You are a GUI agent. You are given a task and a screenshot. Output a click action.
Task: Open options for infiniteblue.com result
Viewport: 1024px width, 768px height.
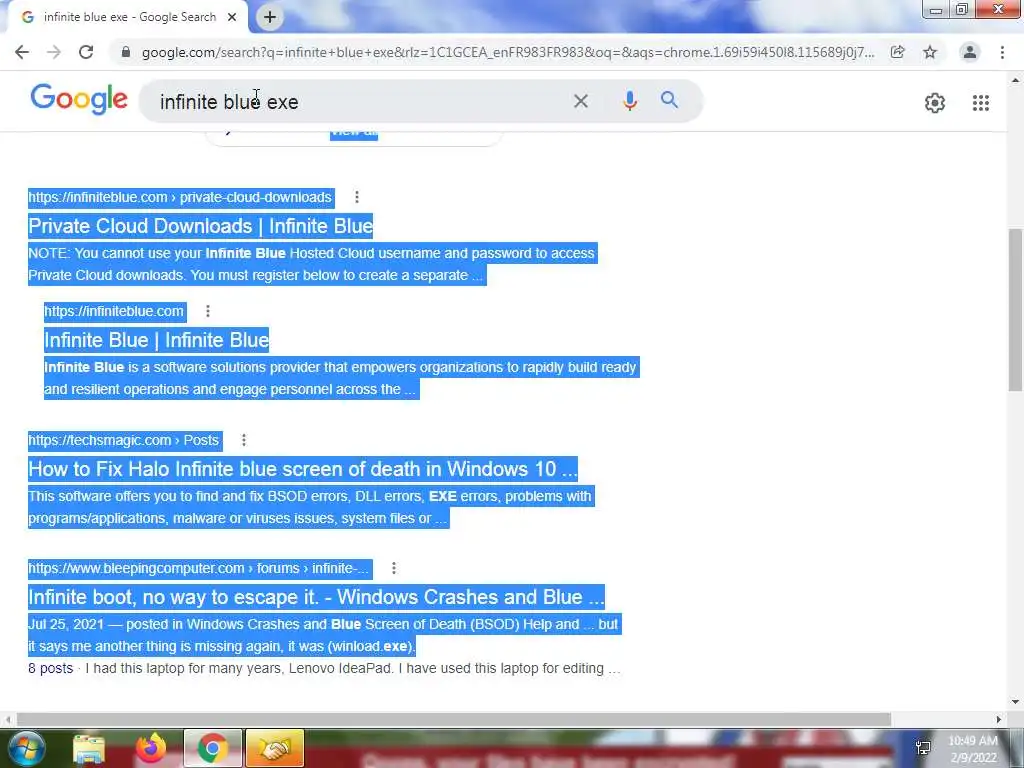208,312
